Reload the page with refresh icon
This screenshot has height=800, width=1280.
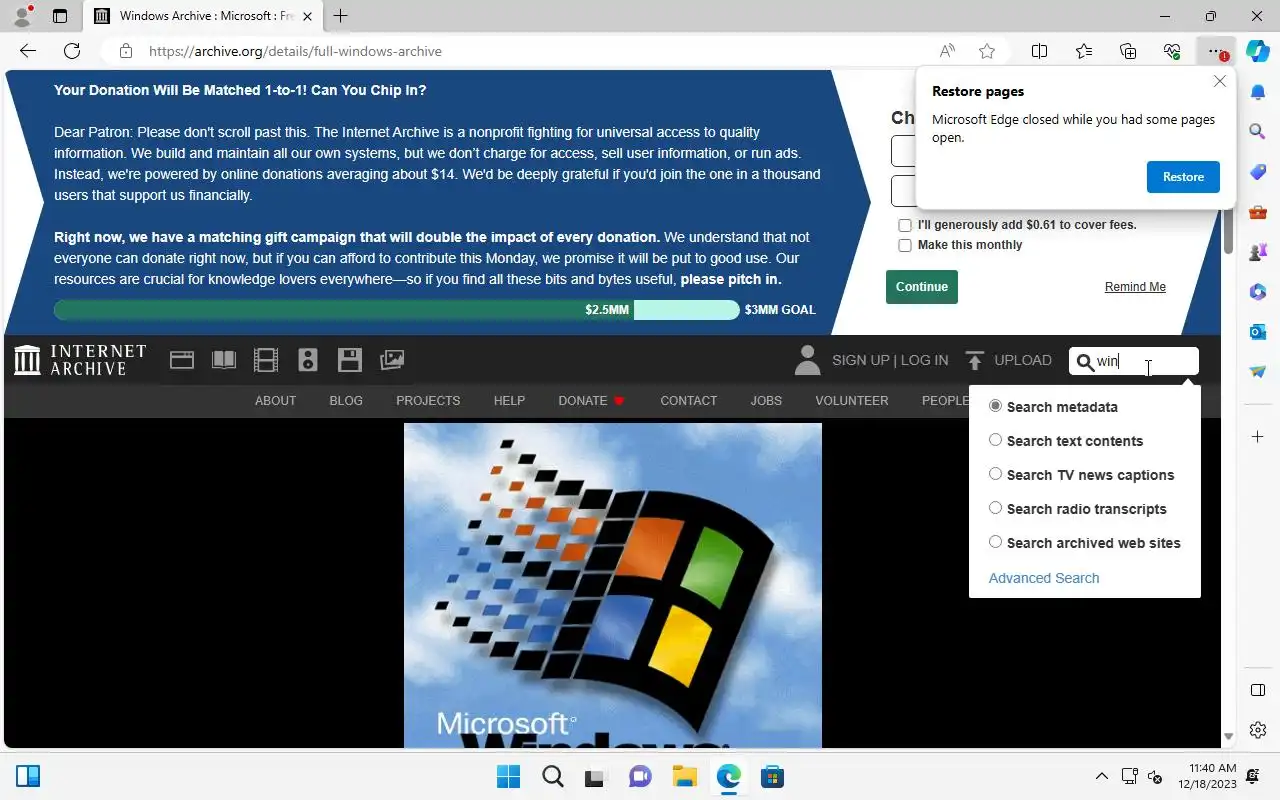coord(72,51)
